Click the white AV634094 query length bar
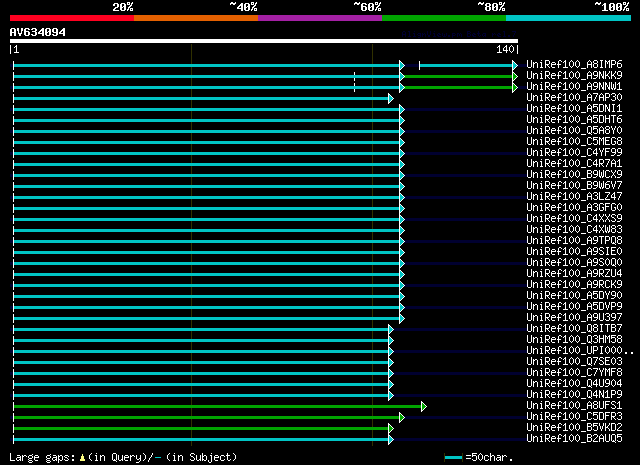The height and width of the screenshot is (465, 640). tap(264, 41)
